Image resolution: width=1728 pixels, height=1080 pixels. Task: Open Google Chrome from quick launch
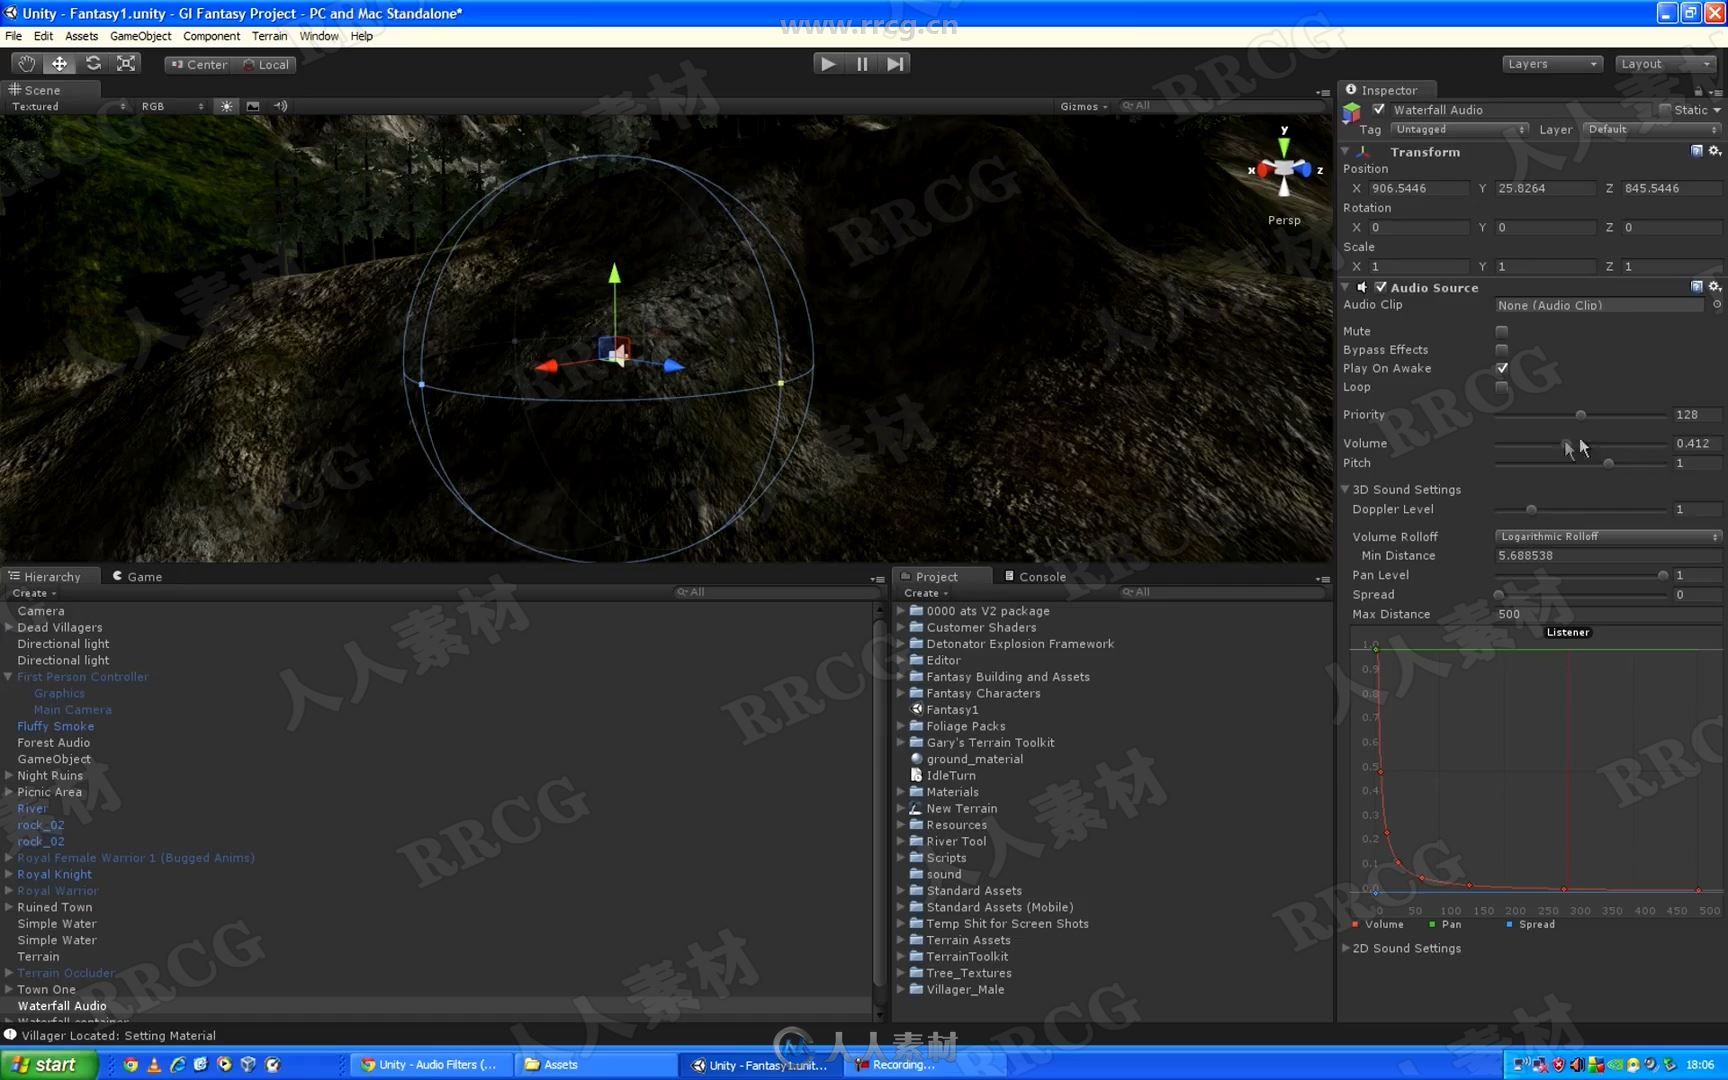pyautogui.click(x=130, y=1064)
